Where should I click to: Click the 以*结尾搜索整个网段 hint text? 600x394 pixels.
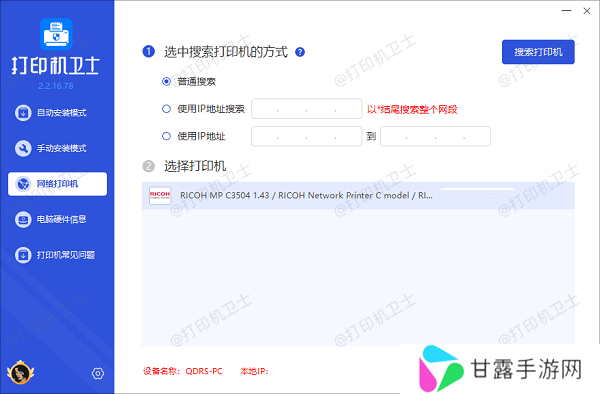click(412, 109)
